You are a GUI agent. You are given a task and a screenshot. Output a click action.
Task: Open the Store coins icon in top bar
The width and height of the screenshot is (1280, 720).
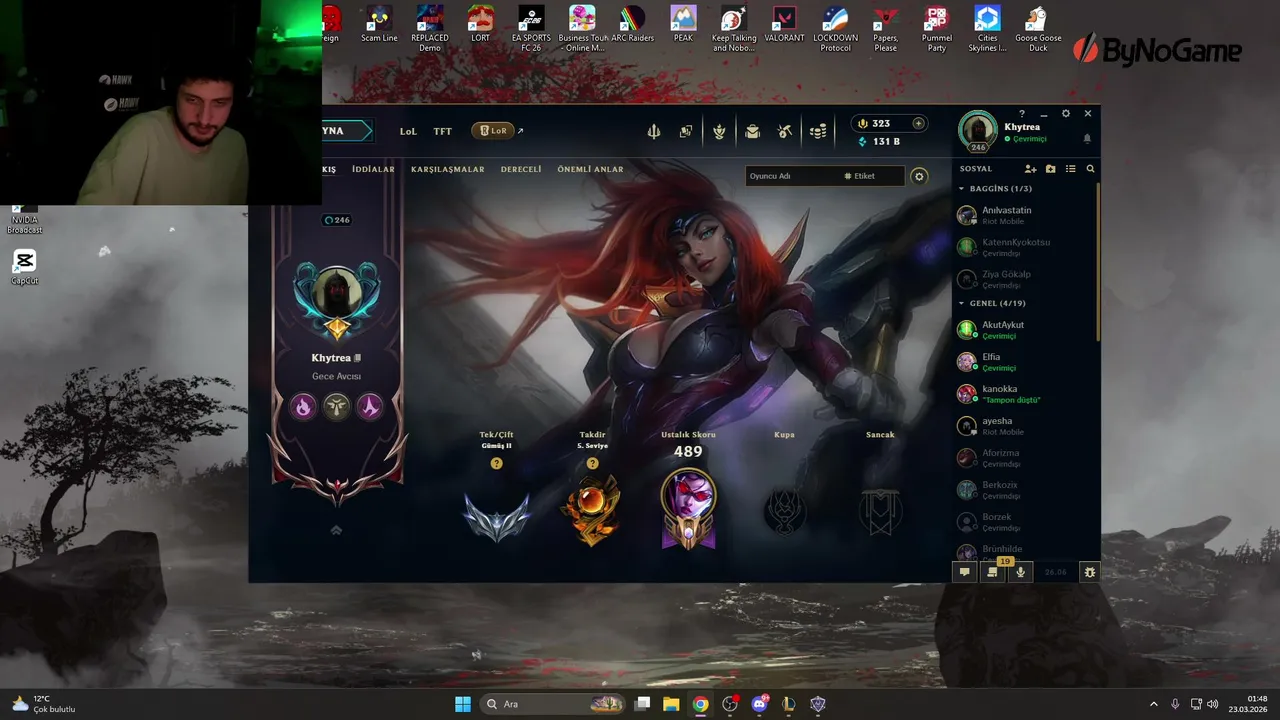pos(818,131)
